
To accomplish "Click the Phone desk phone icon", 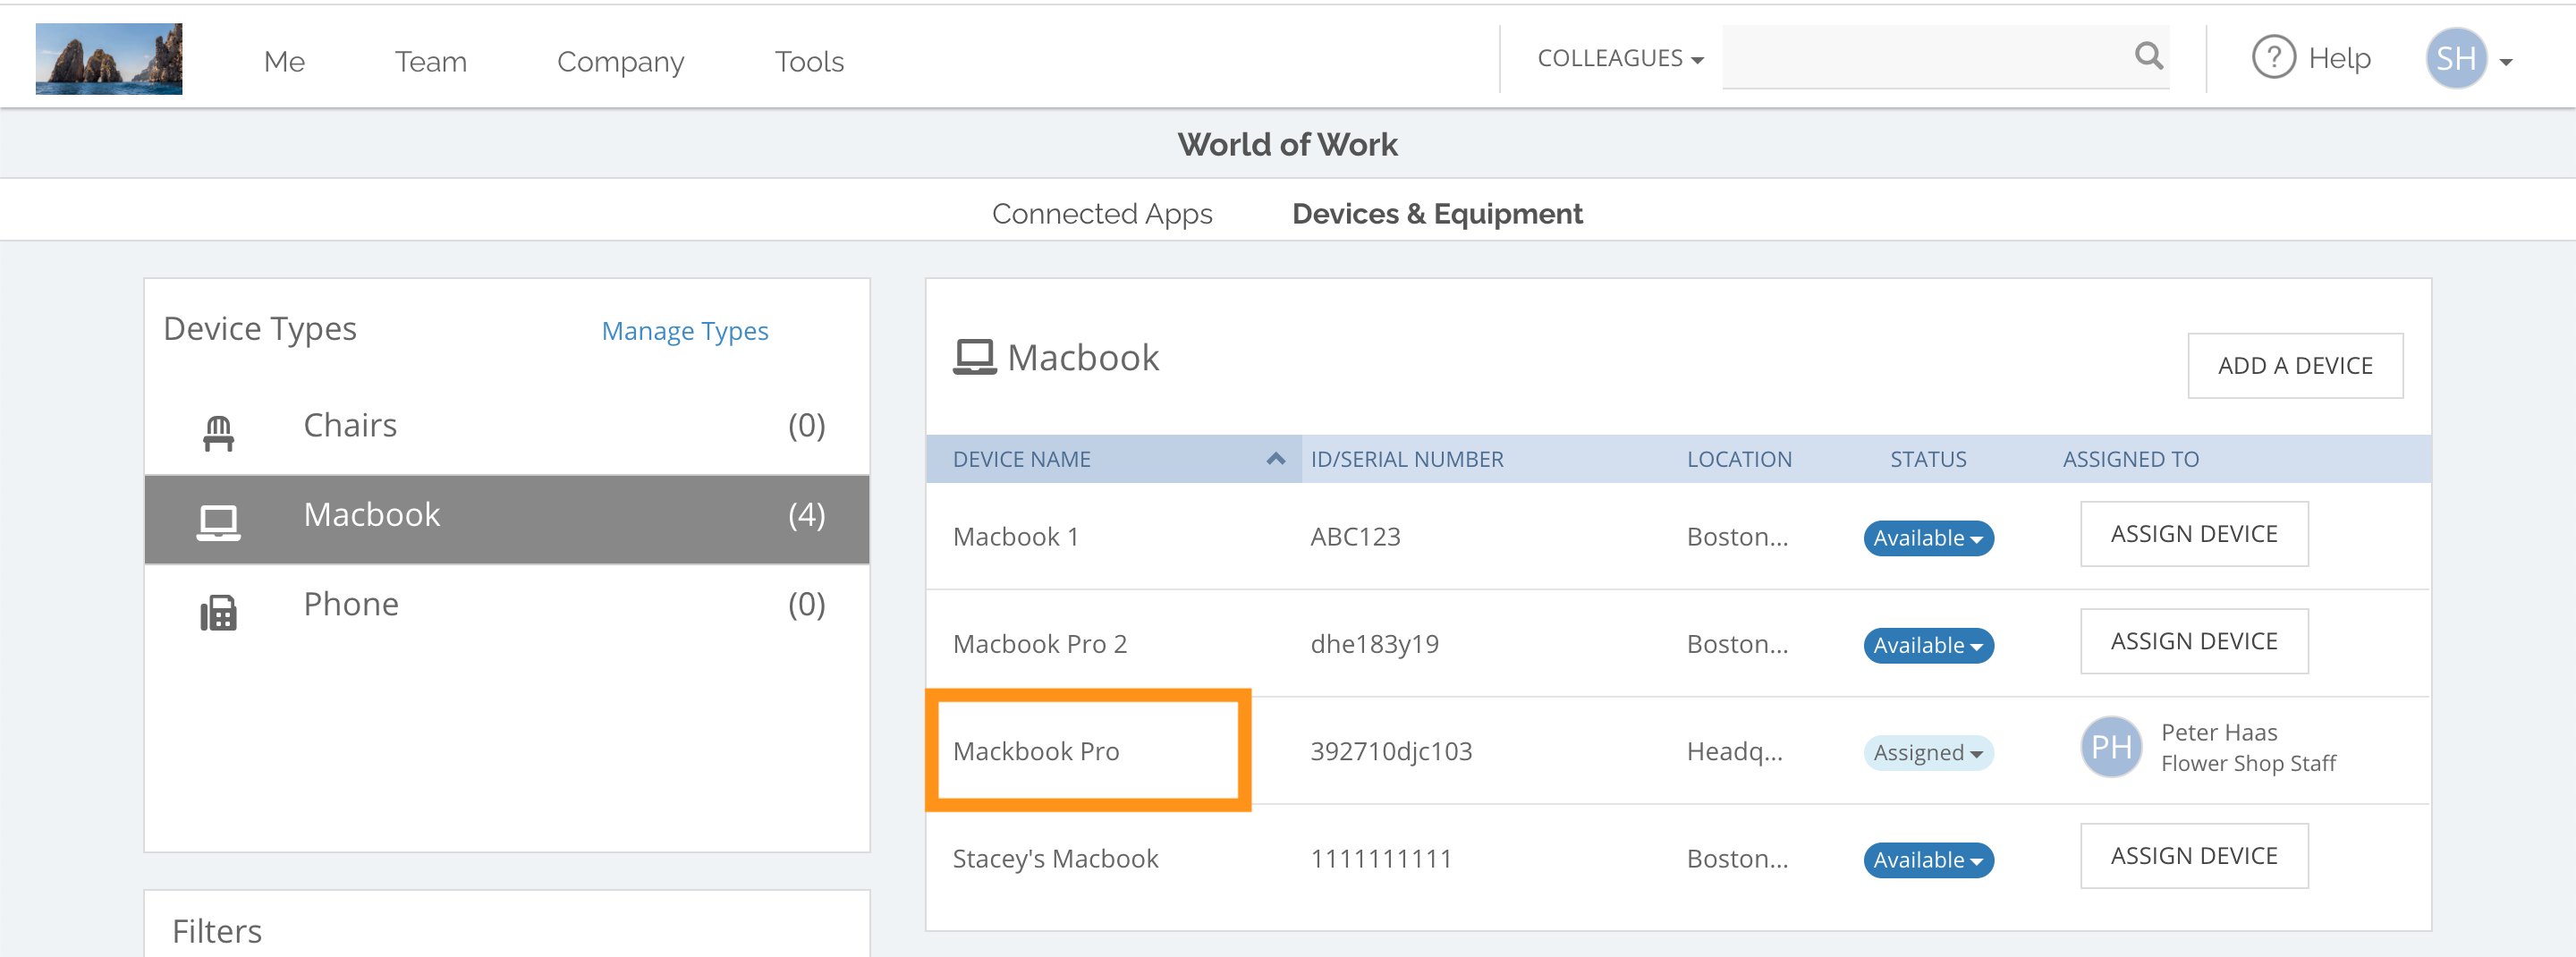I will pos(218,612).
